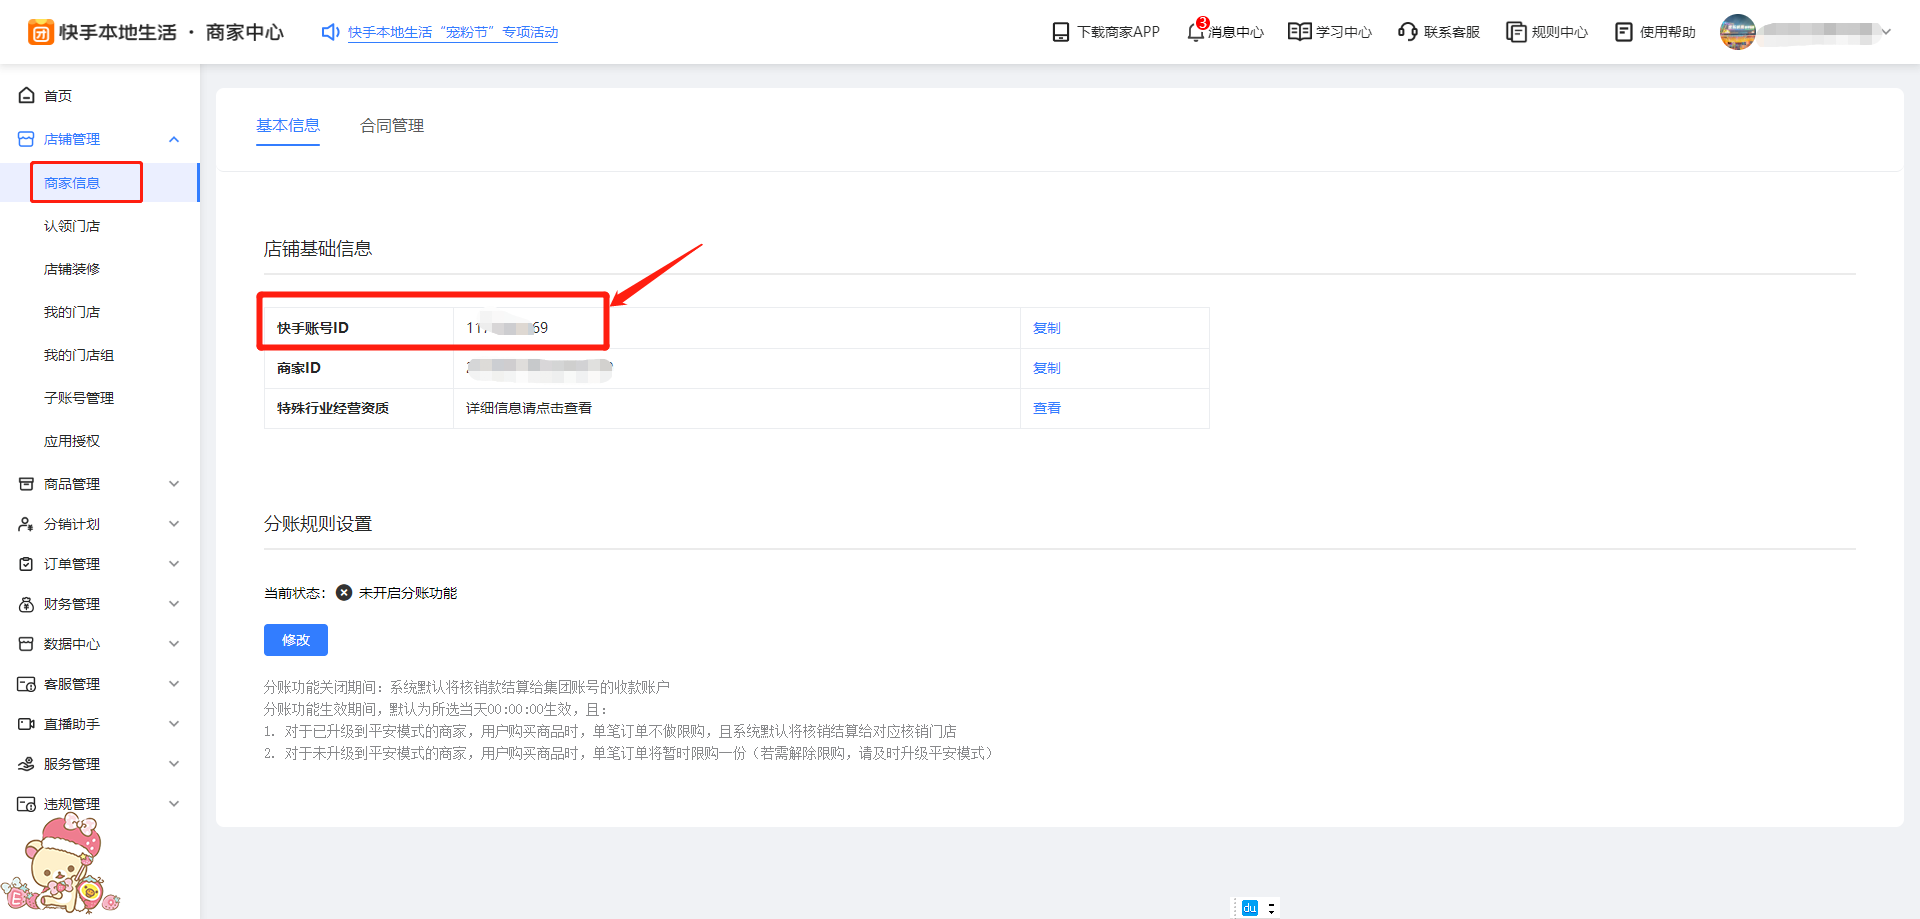The height and width of the screenshot is (919, 1920).
Task: Click the download merchant APP icon
Action: (x=1060, y=32)
